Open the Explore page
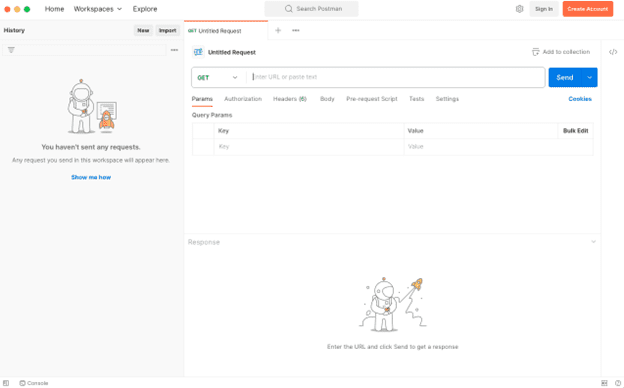Image resolution: width=624 pixels, height=388 pixels. click(145, 9)
